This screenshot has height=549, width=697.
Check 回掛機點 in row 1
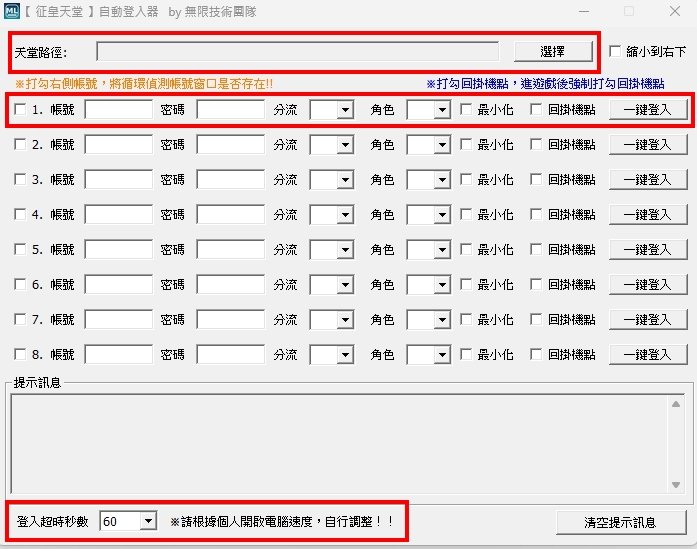(537, 109)
